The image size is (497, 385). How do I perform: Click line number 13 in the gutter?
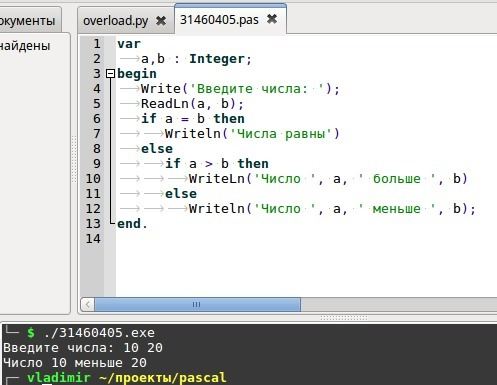(x=93, y=224)
